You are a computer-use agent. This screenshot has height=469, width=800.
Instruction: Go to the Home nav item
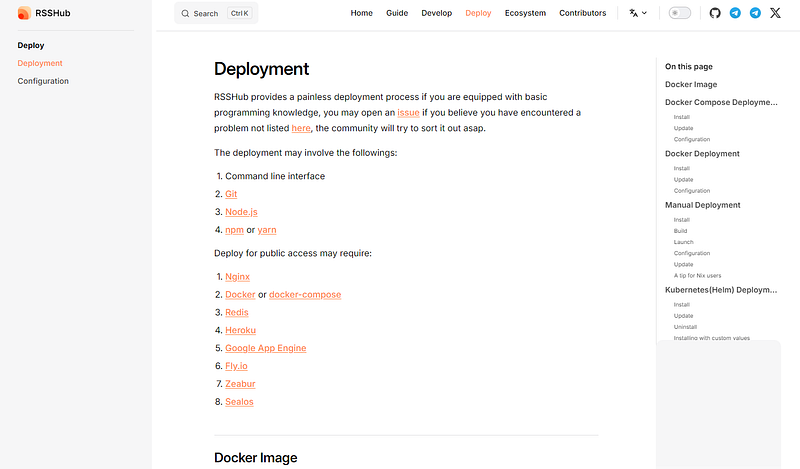(362, 13)
